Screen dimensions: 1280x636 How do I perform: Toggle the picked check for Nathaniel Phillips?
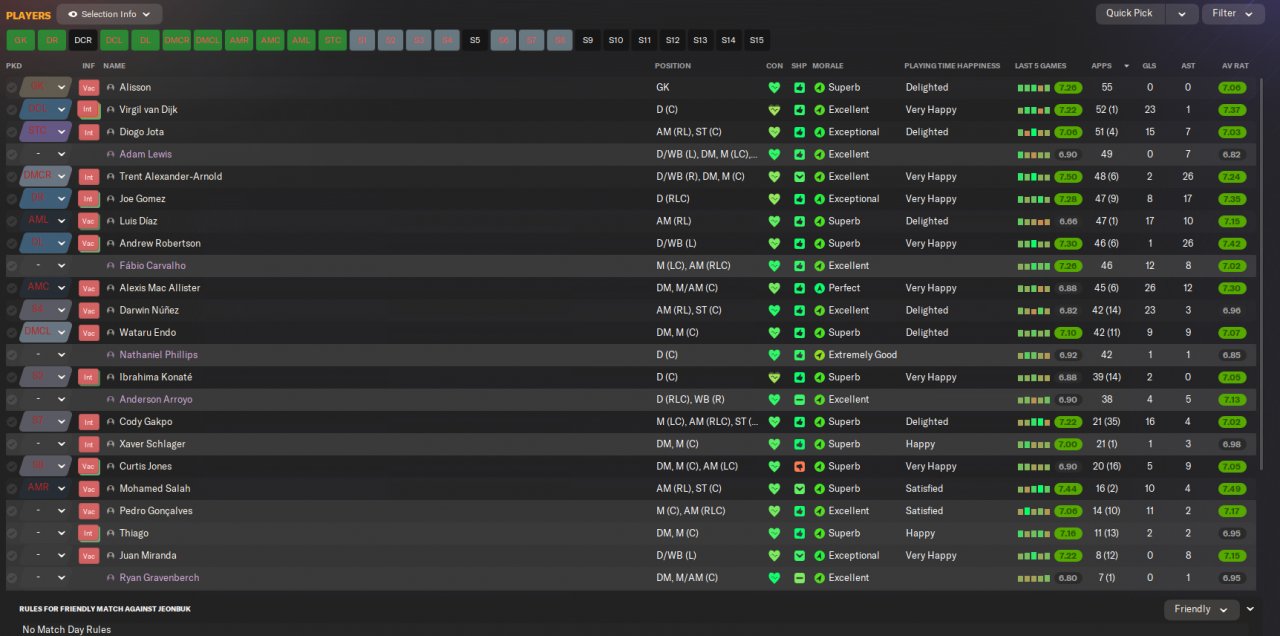12,355
